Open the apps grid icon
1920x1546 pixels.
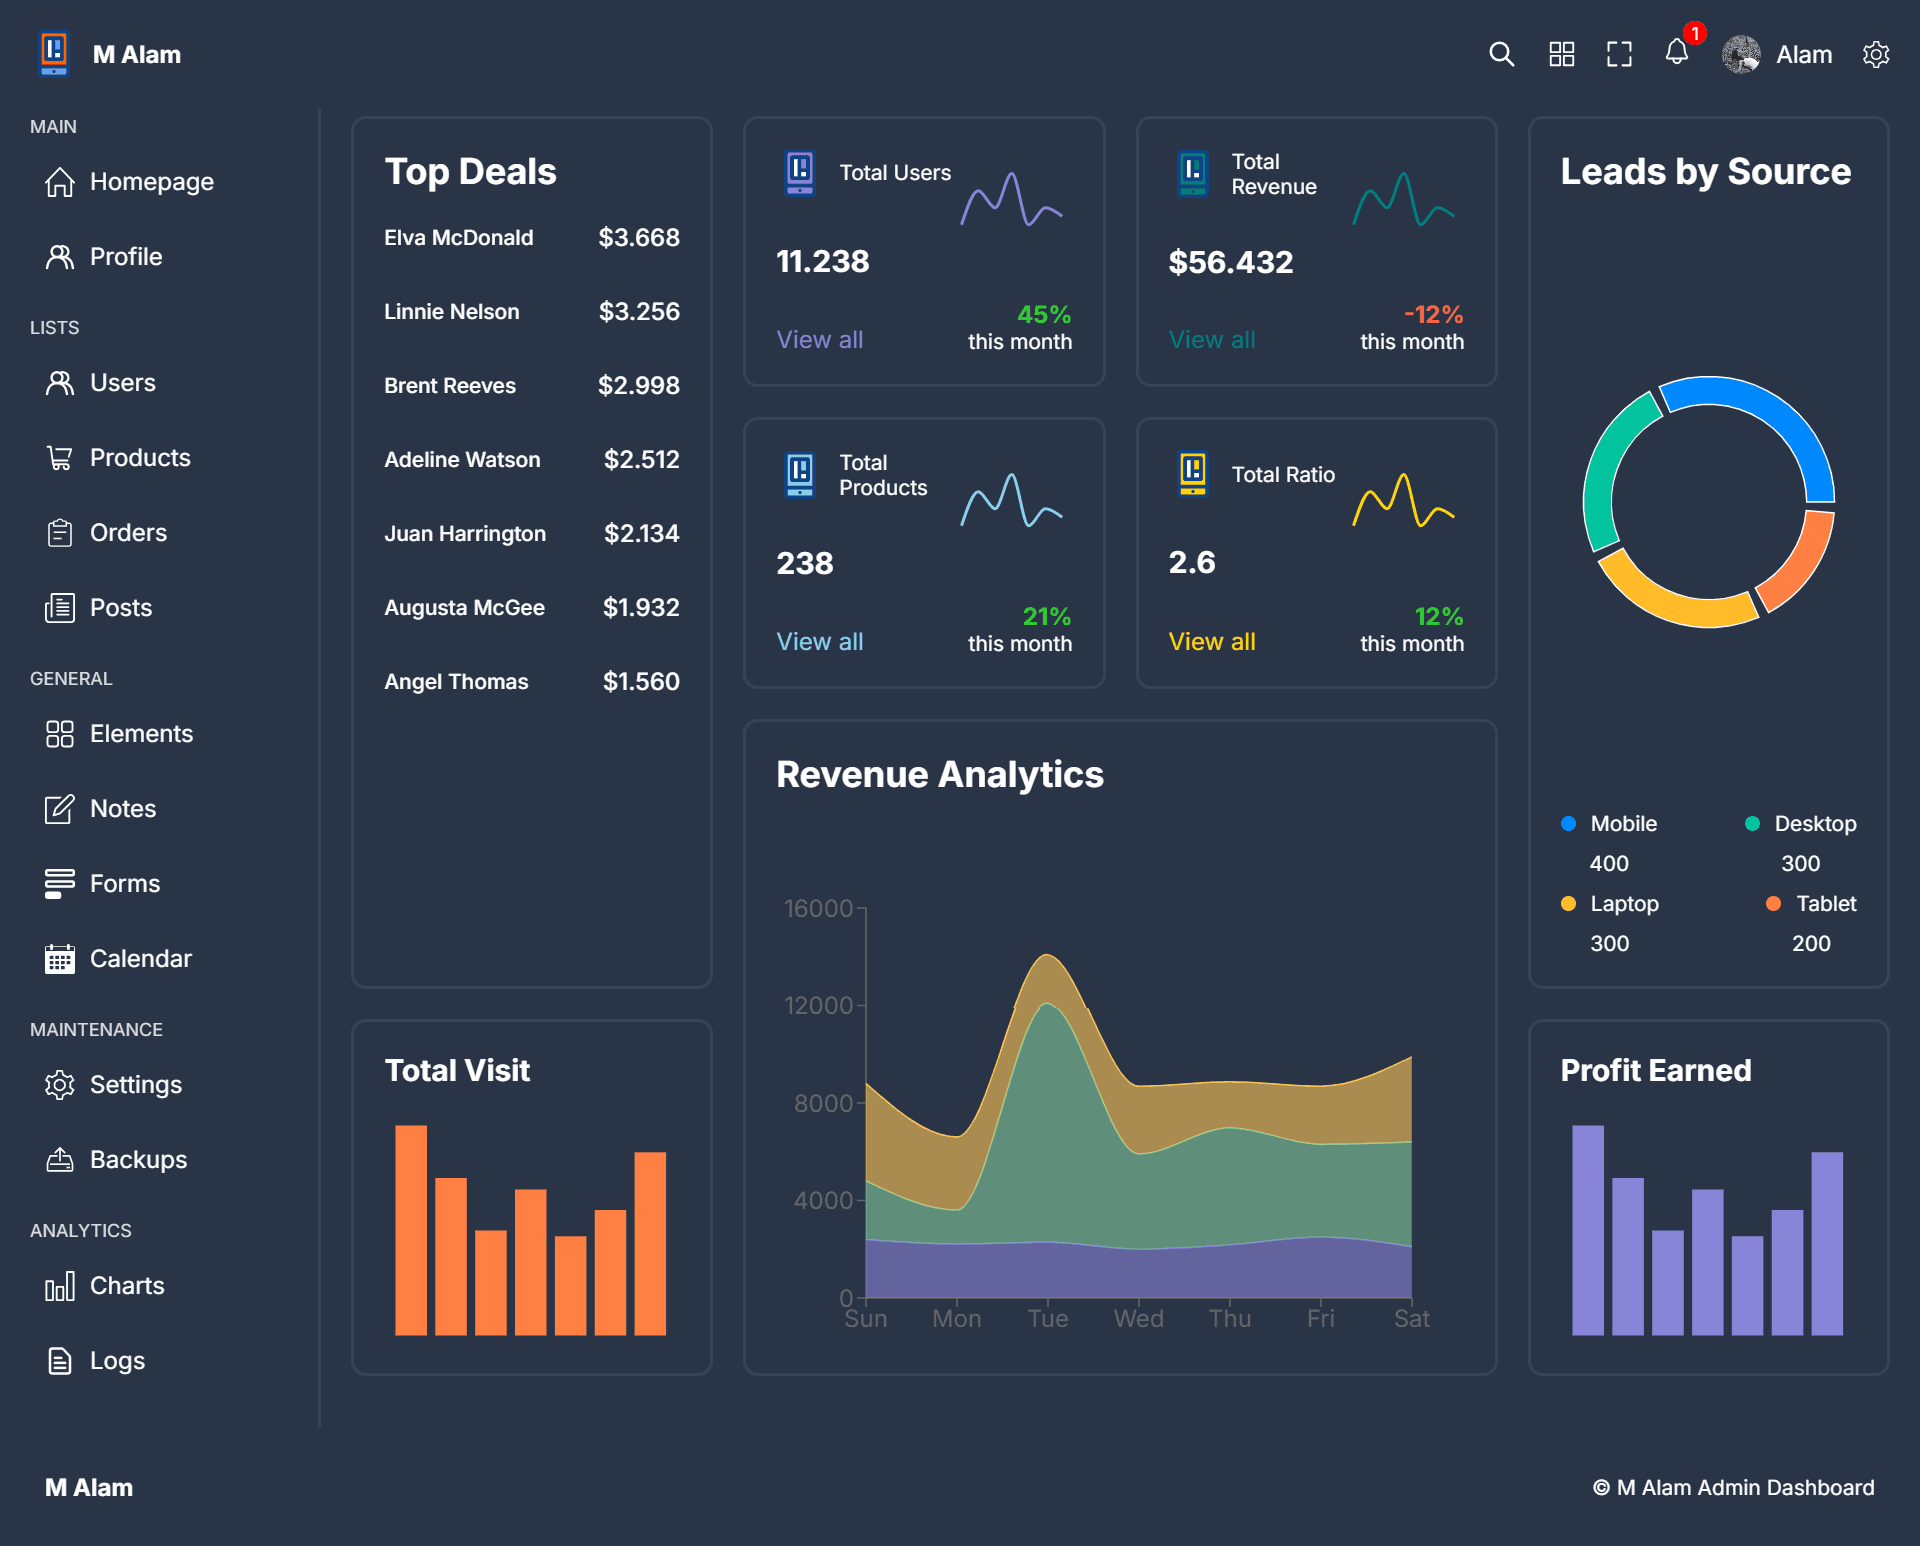pyautogui.click(x=1561, y=55)
